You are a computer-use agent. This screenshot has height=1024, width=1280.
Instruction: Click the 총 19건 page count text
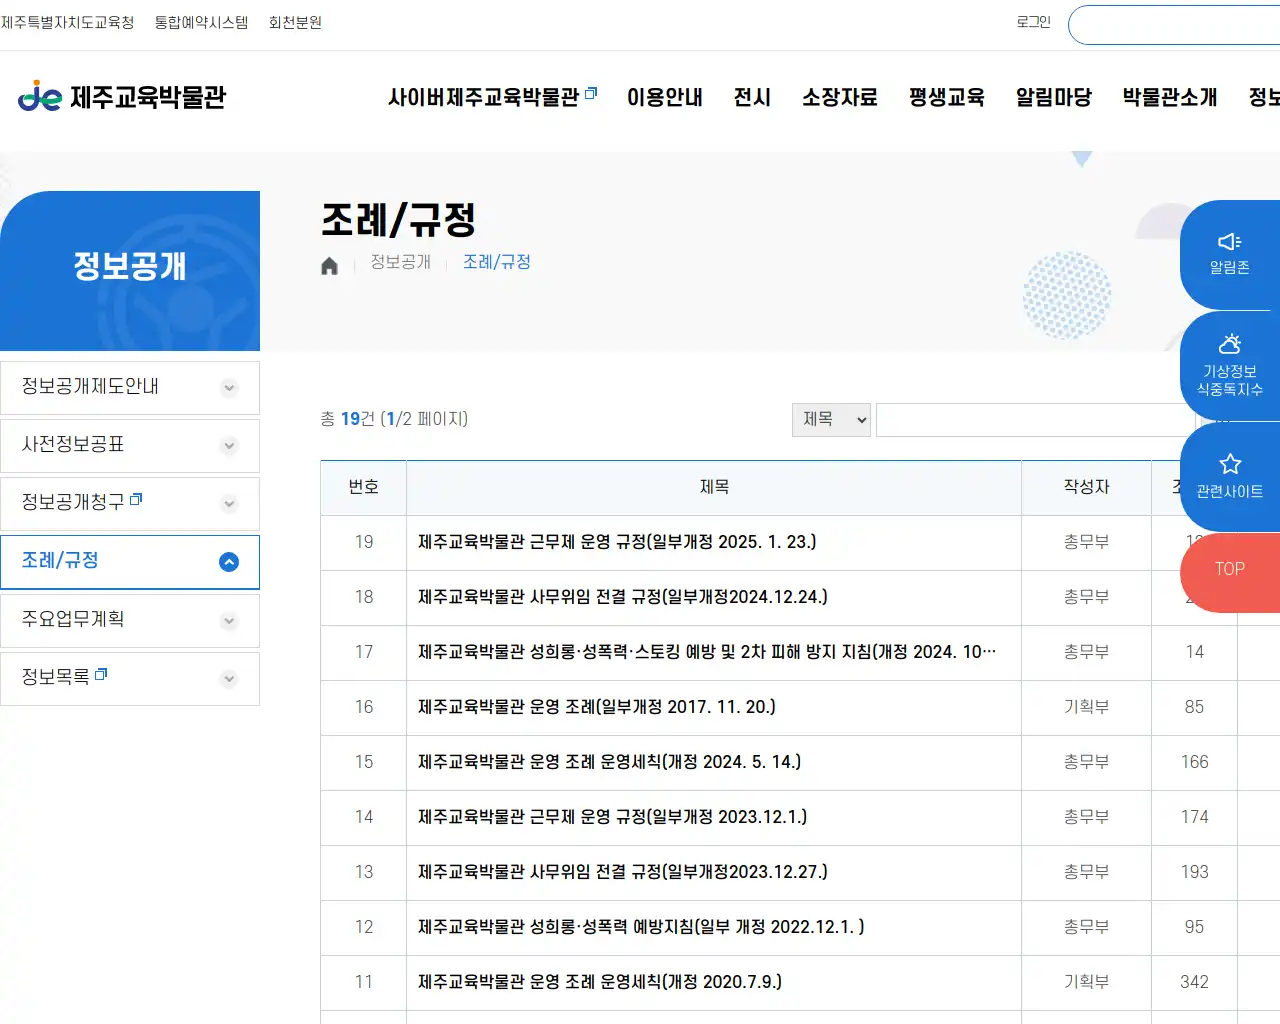[x=394, y=419]
